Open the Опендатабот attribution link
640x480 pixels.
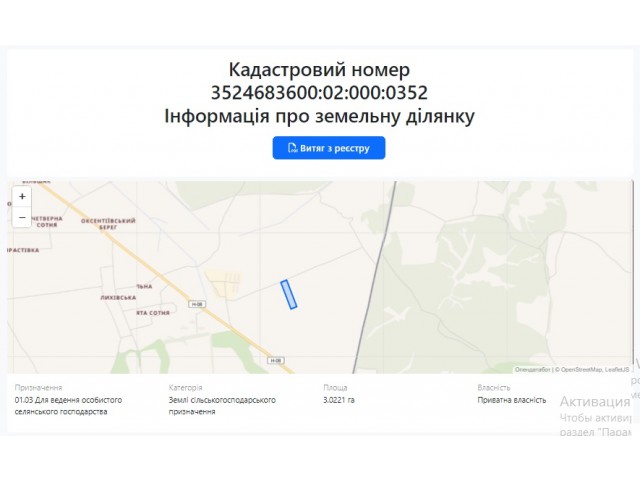(x=532, y=370)
